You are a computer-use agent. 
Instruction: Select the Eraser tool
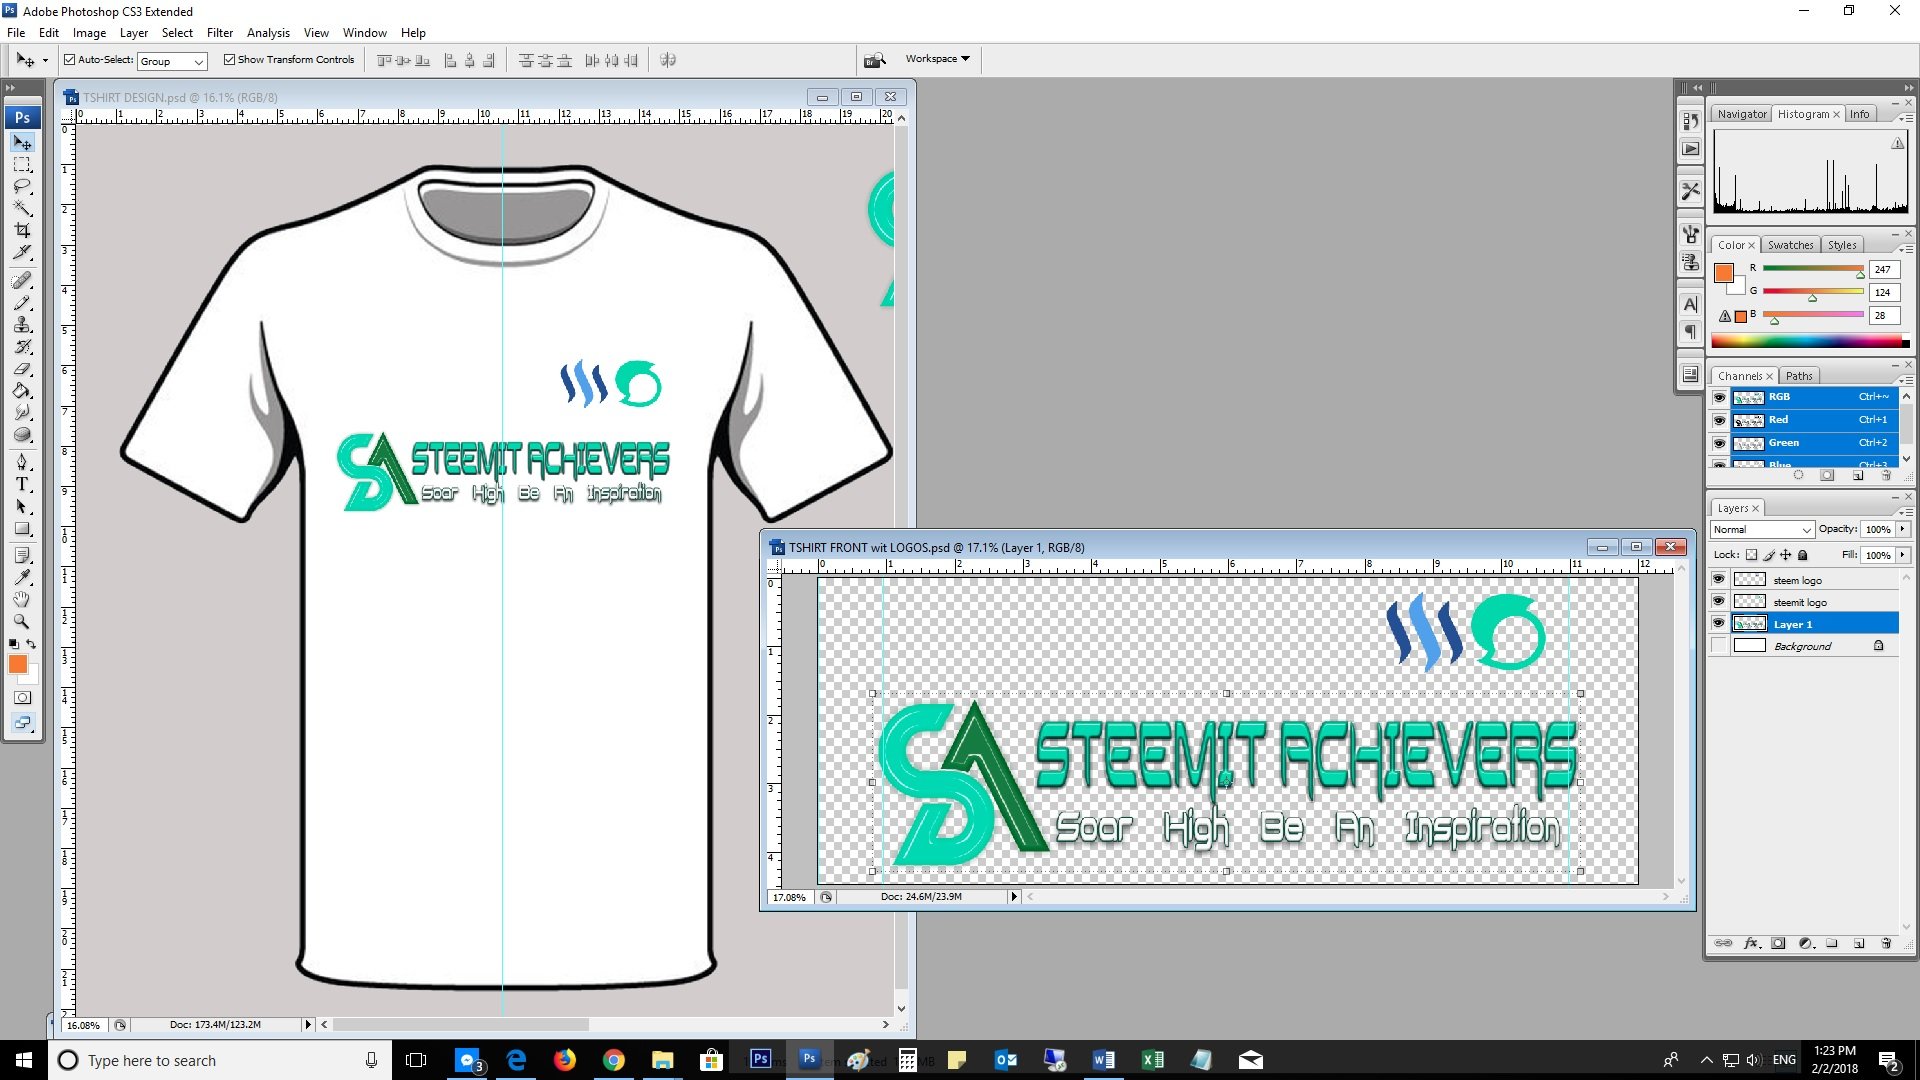click(x=22, y=369)
